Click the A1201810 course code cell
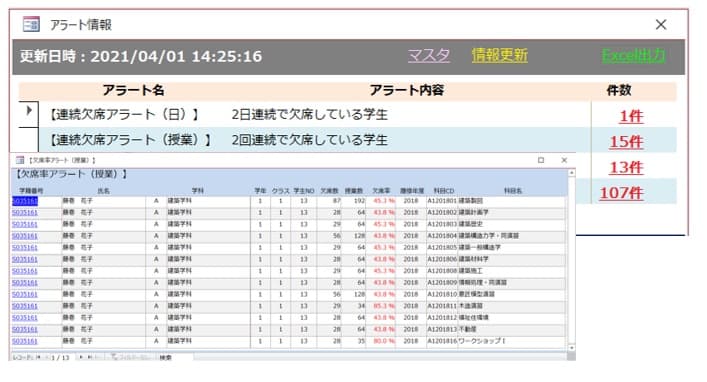 pos(442,295)
